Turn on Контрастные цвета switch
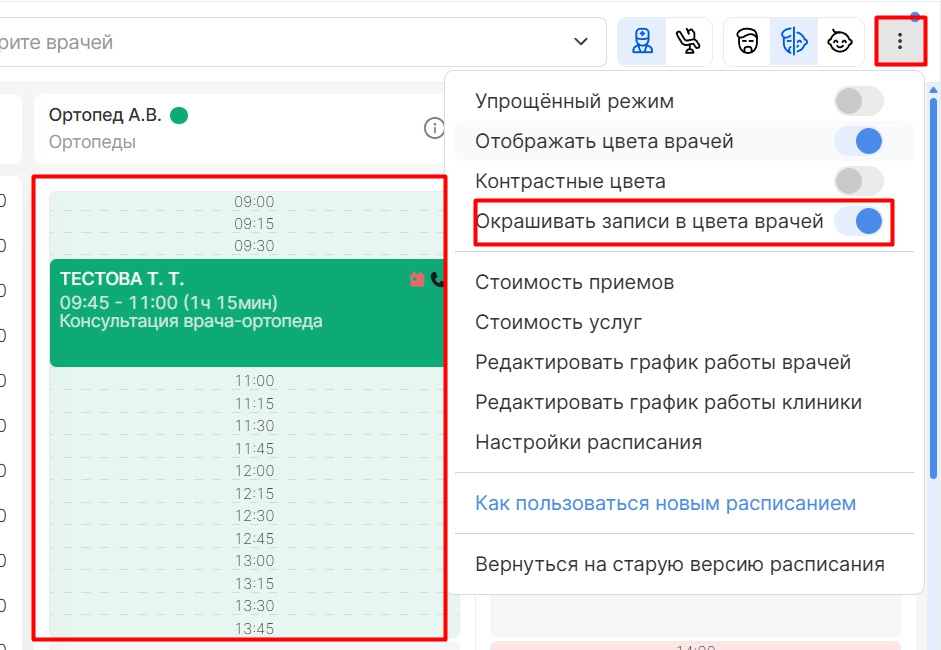This screenshot has width=941, height=650. point(859,181)
